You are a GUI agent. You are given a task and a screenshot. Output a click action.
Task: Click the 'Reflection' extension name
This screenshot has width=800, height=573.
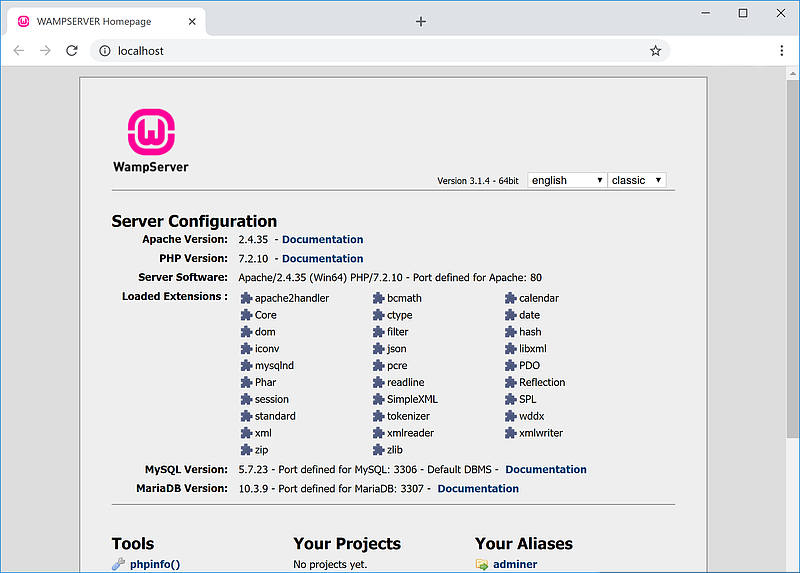542,382
